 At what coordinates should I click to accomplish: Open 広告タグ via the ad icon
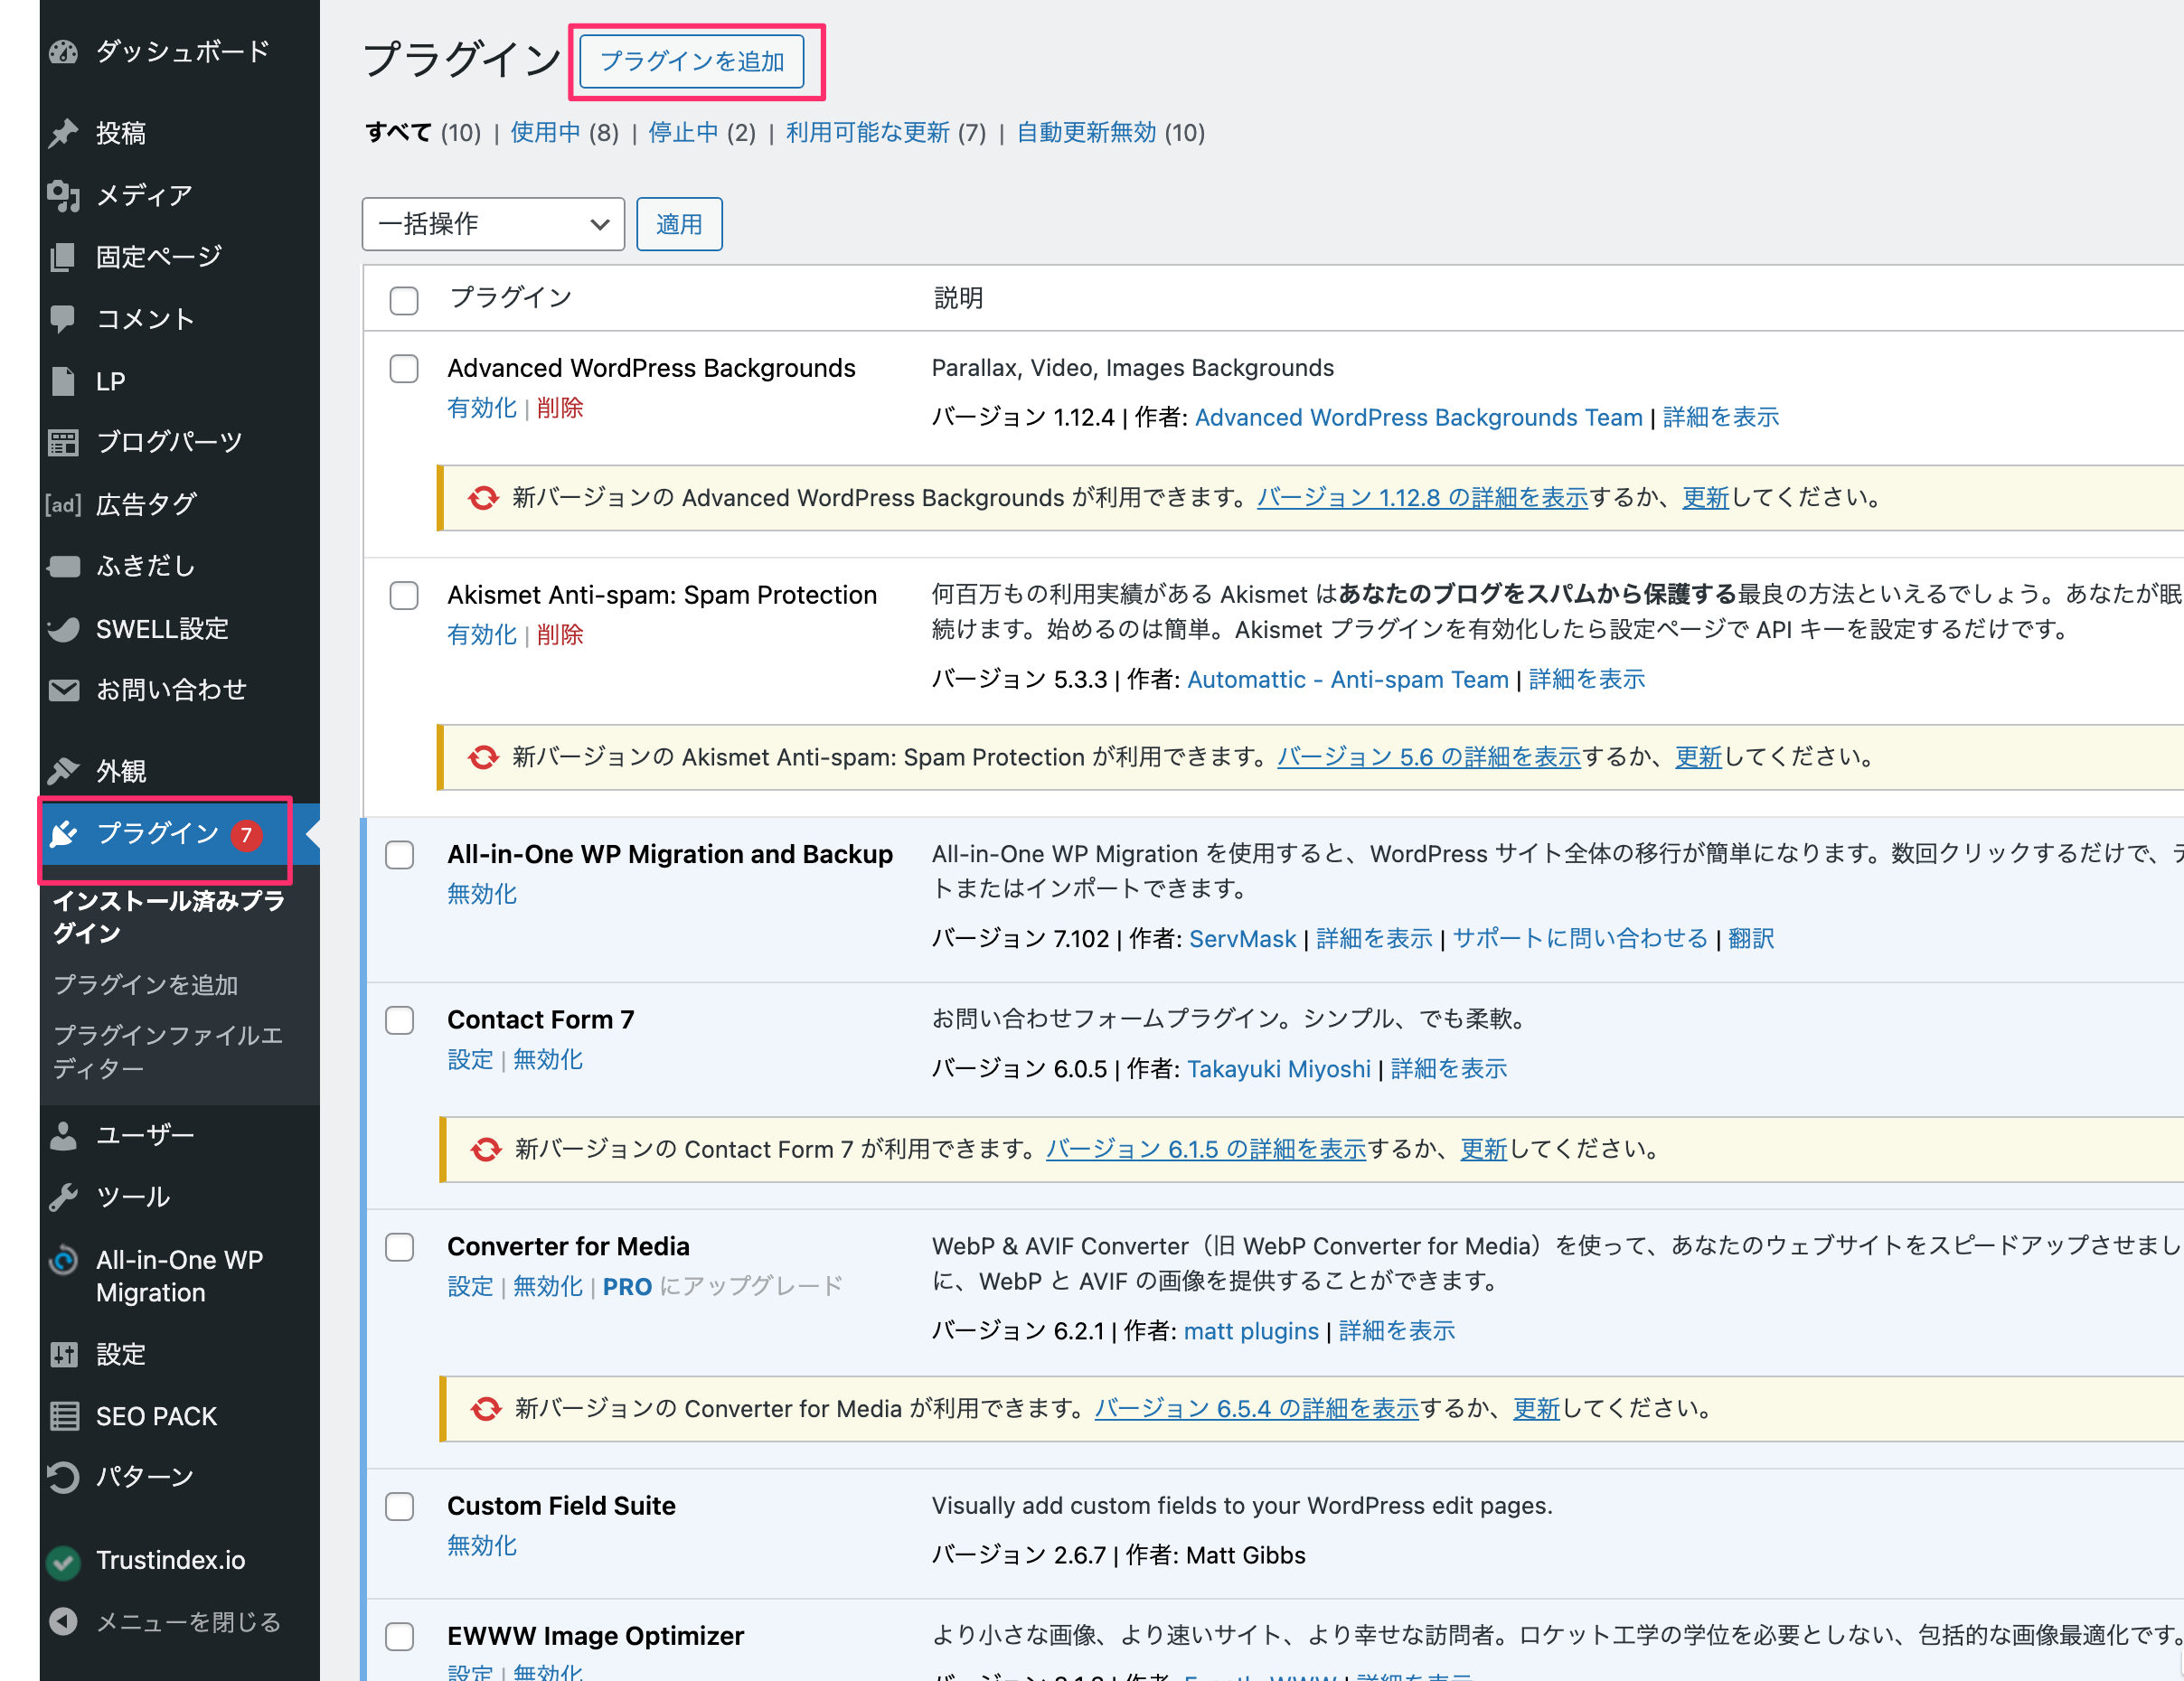[62, 505]
